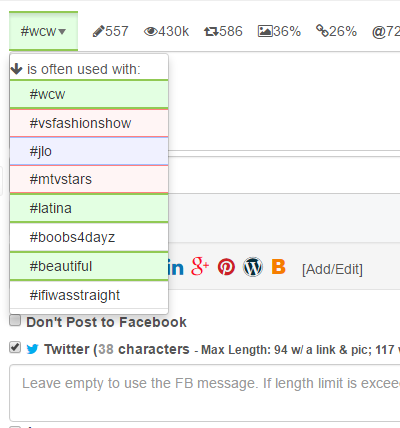Image resolution: width=400 pixels, height=428 pixels.
Task: Check the Don't Post to Facebook box
Action: [x=15, y=320]
